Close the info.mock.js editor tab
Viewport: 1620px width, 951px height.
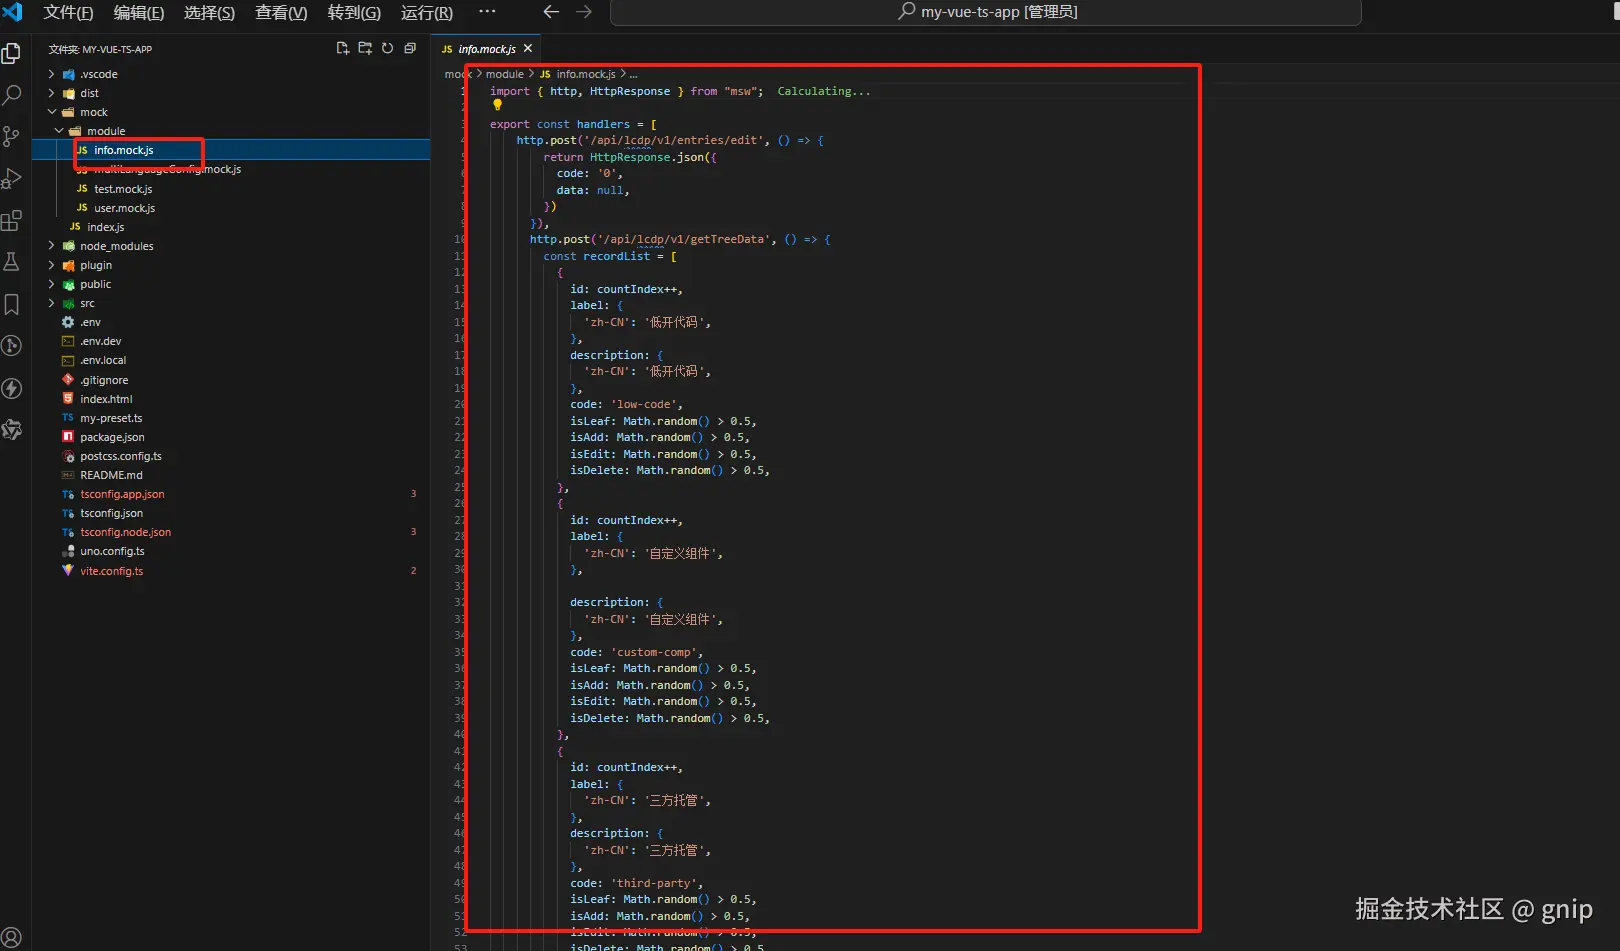pos(528,48)
